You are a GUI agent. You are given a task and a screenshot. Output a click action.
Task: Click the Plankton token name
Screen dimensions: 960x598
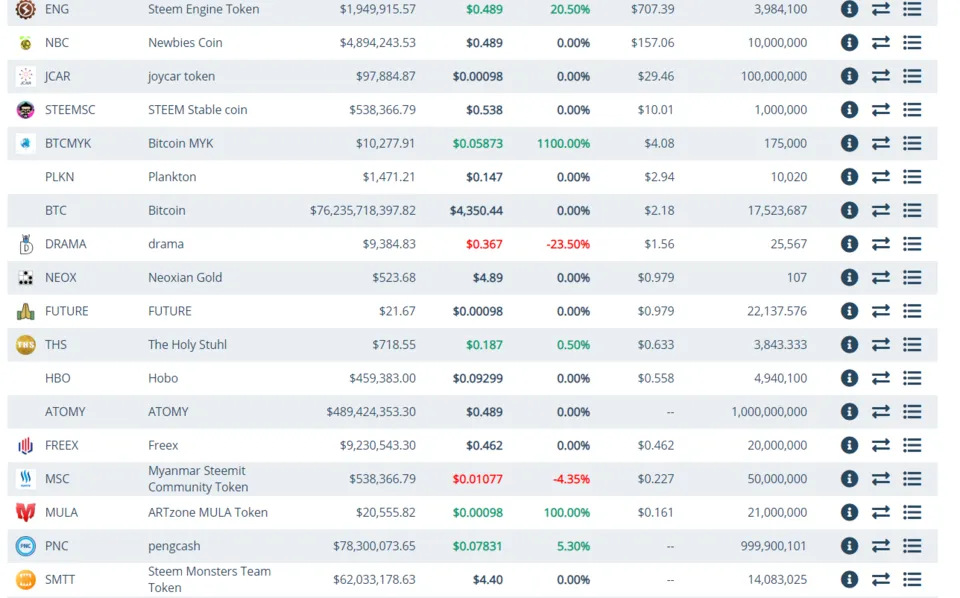tap(172, 177)
